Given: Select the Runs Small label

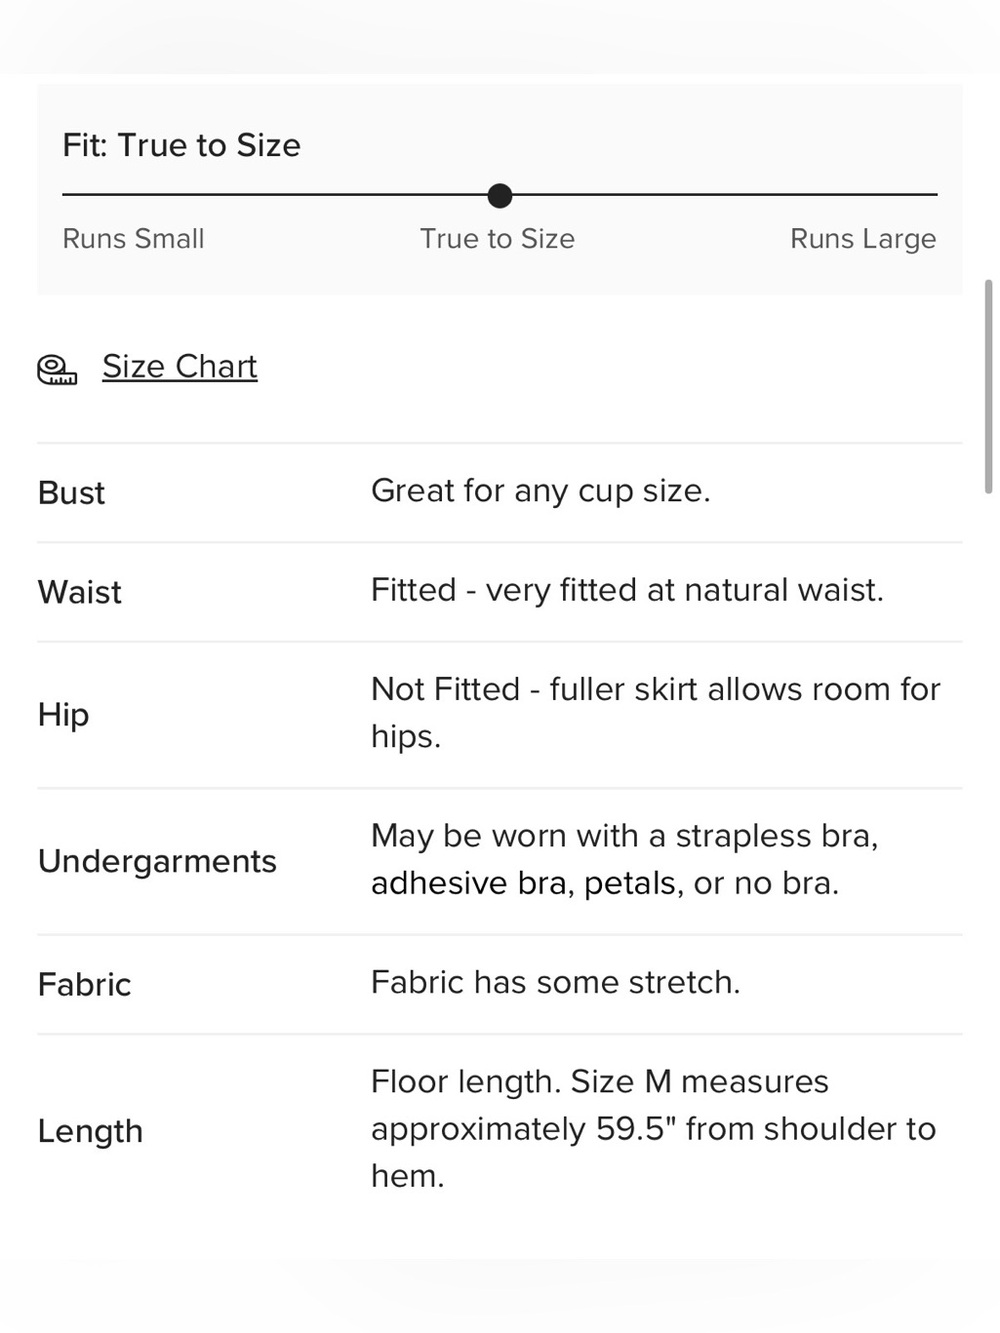Looking at the screenshot, I should tap(133, 239).
